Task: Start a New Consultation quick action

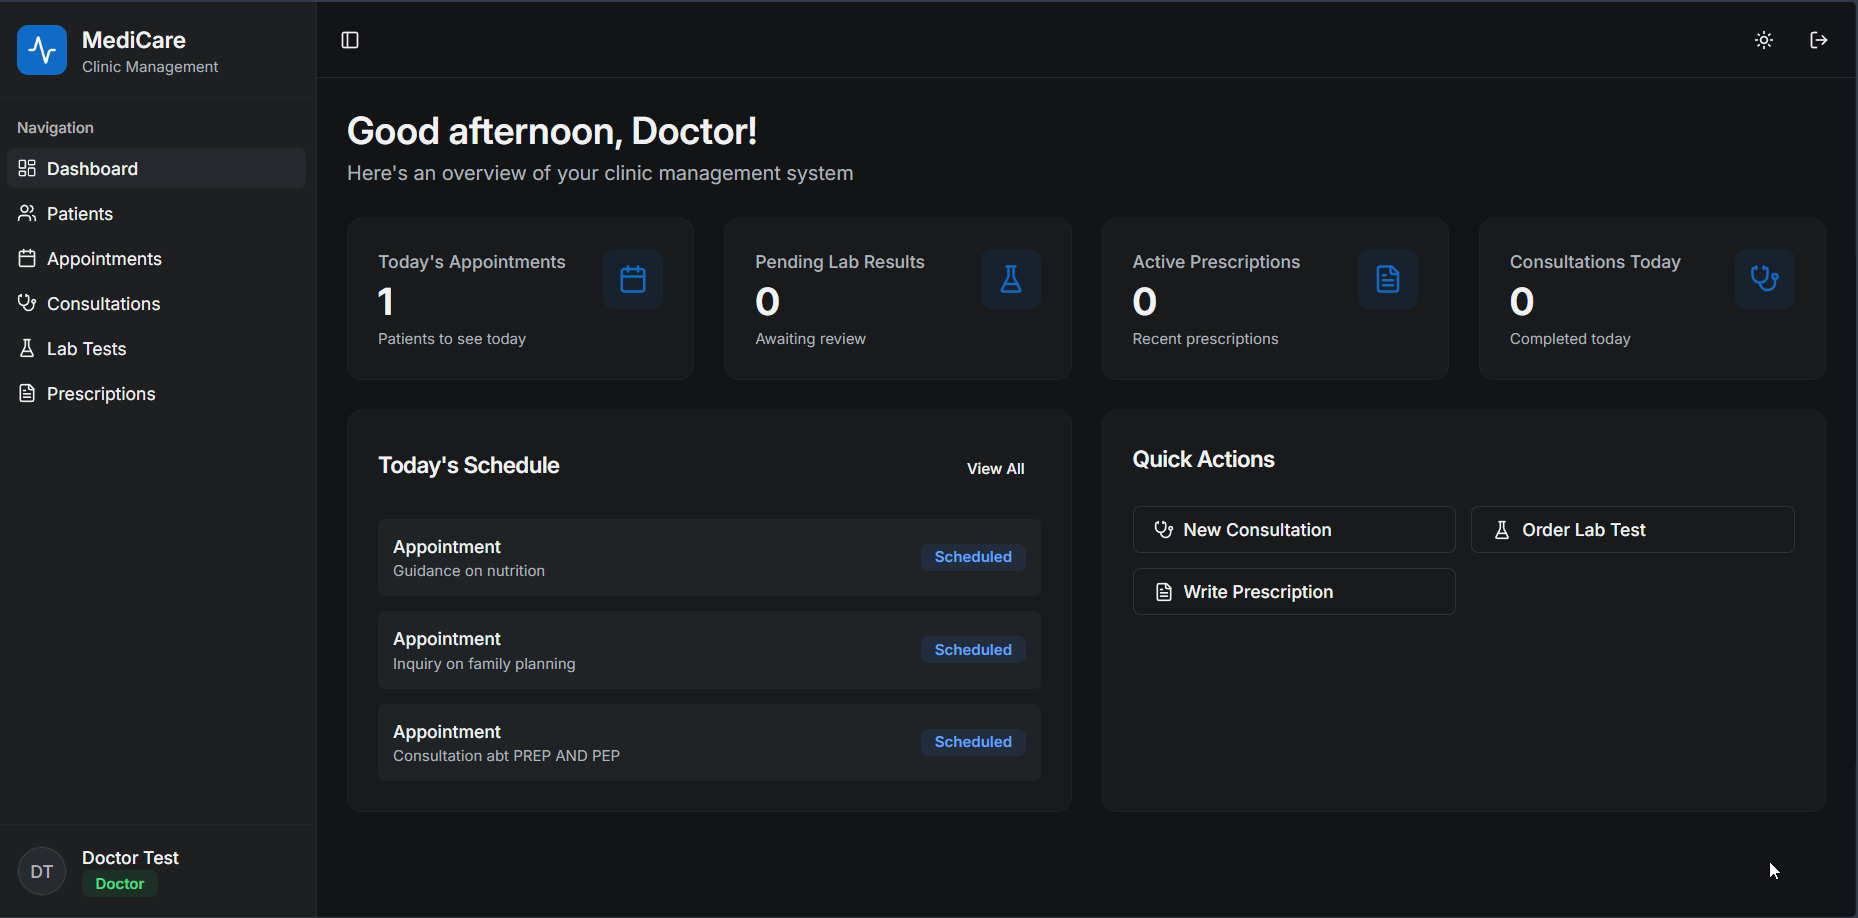Action: tap(1293, 530)
